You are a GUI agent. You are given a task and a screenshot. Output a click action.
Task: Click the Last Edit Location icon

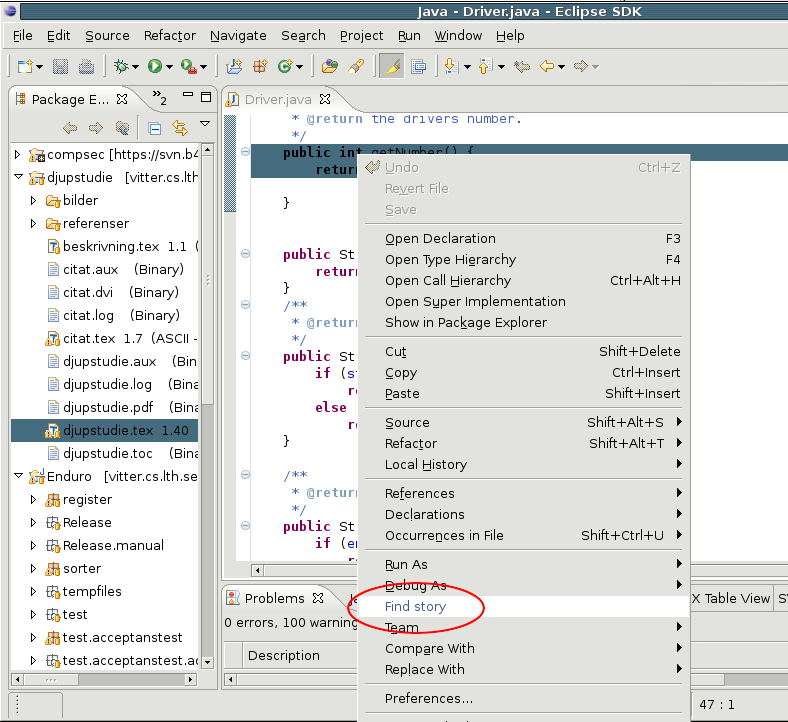[x=522, y=66]
